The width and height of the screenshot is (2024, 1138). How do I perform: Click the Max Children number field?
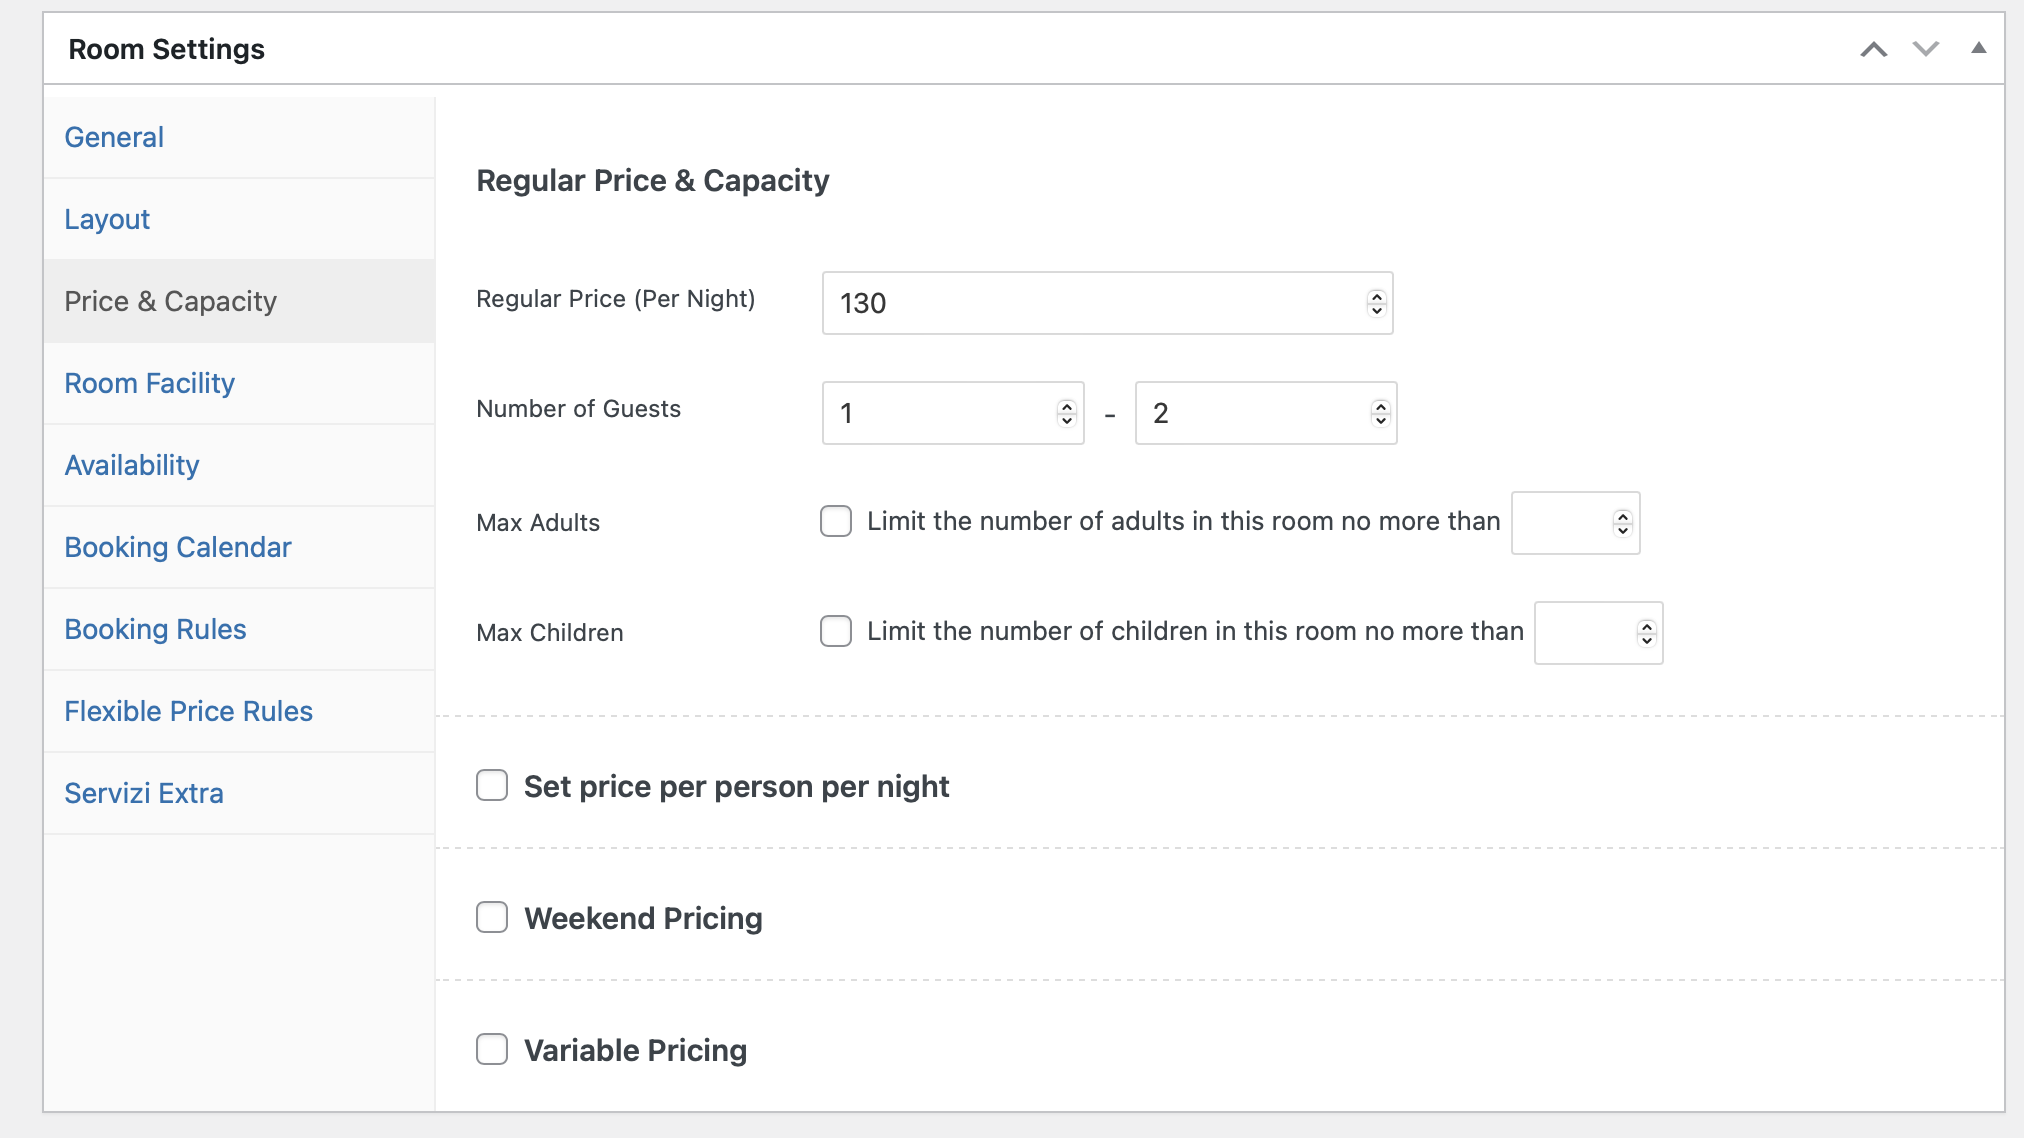(x=1598, y=633)
